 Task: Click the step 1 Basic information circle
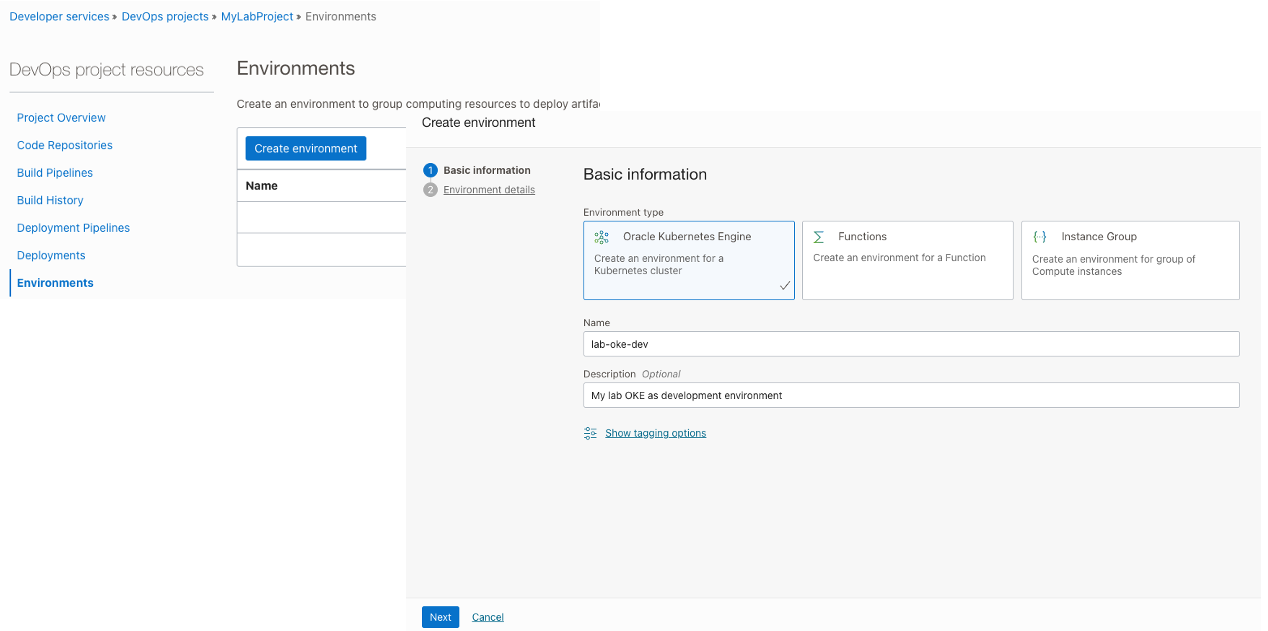click(431, 170)
